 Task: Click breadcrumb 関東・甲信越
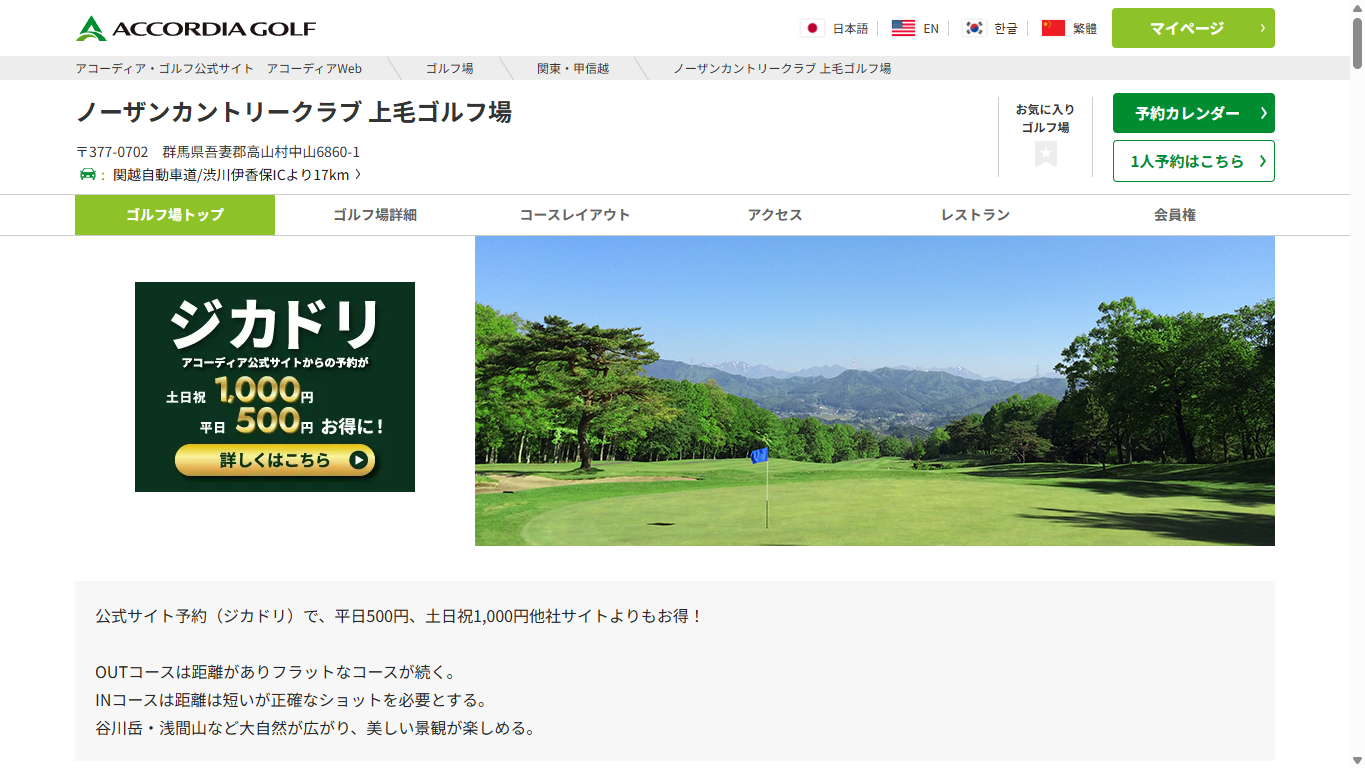click(573, 68)
